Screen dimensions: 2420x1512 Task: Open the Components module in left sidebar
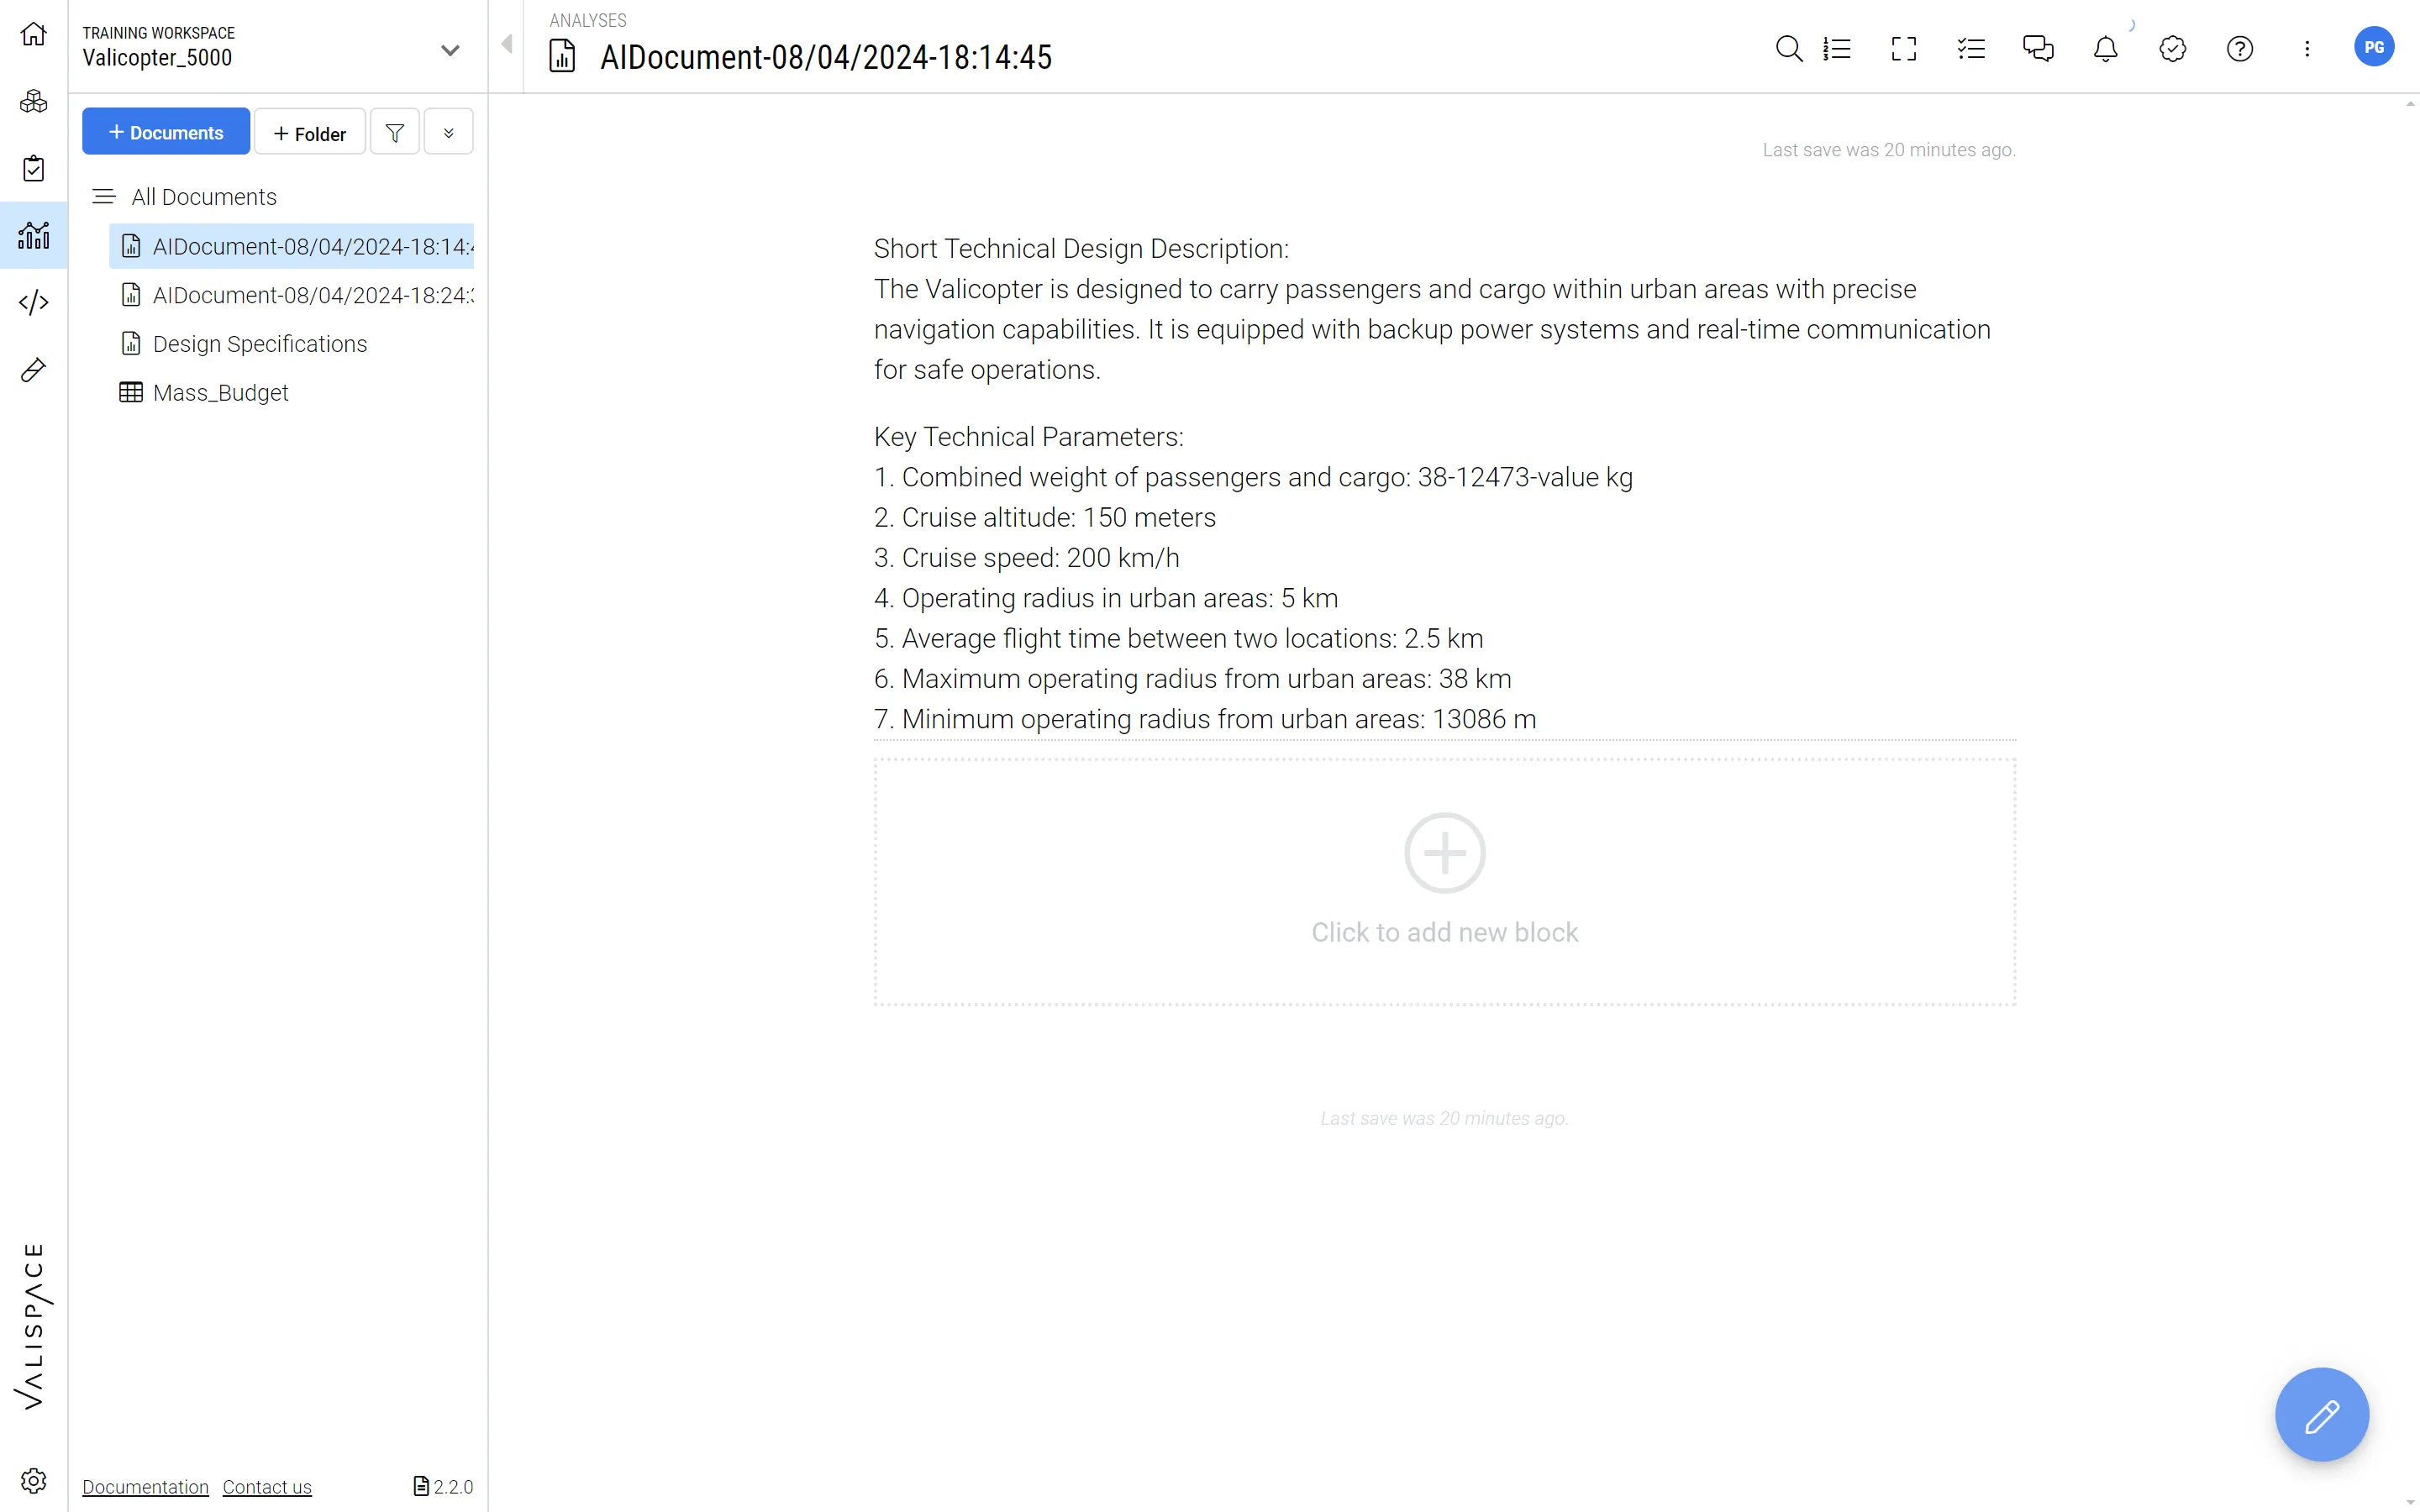pos(33,101)
